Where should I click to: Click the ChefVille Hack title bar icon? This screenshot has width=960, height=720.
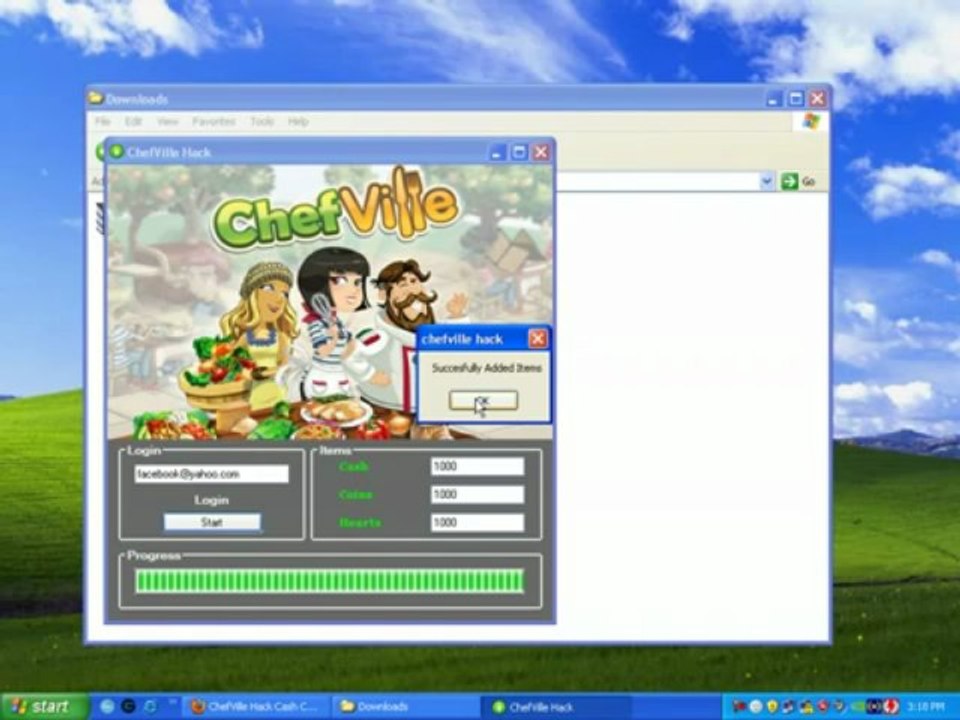[x=116, y=152]
